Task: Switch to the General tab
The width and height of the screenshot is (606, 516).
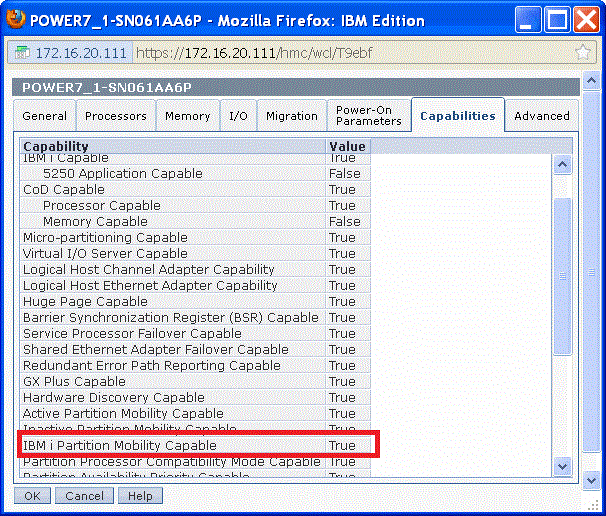Action: point(45,116)
